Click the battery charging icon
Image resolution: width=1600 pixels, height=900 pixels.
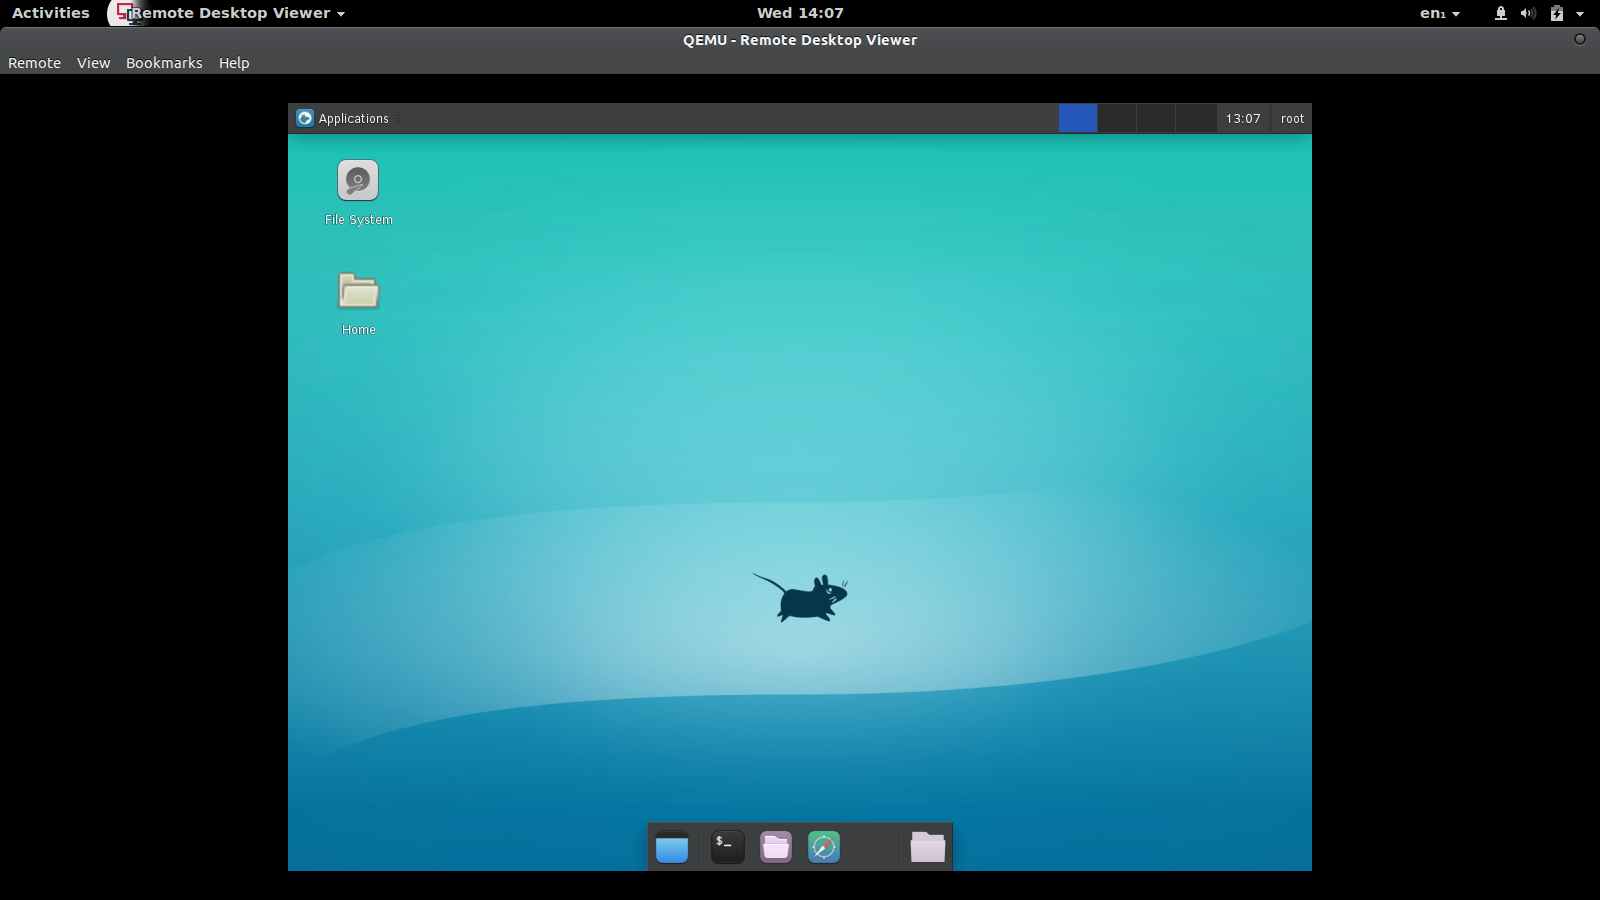(1557, 13)
